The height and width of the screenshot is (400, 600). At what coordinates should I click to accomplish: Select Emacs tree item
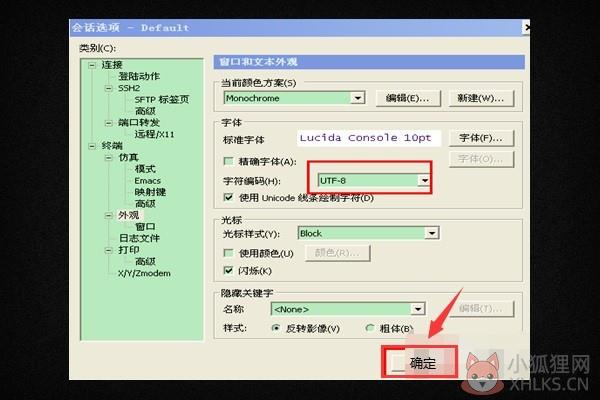(x=147, y=181)
